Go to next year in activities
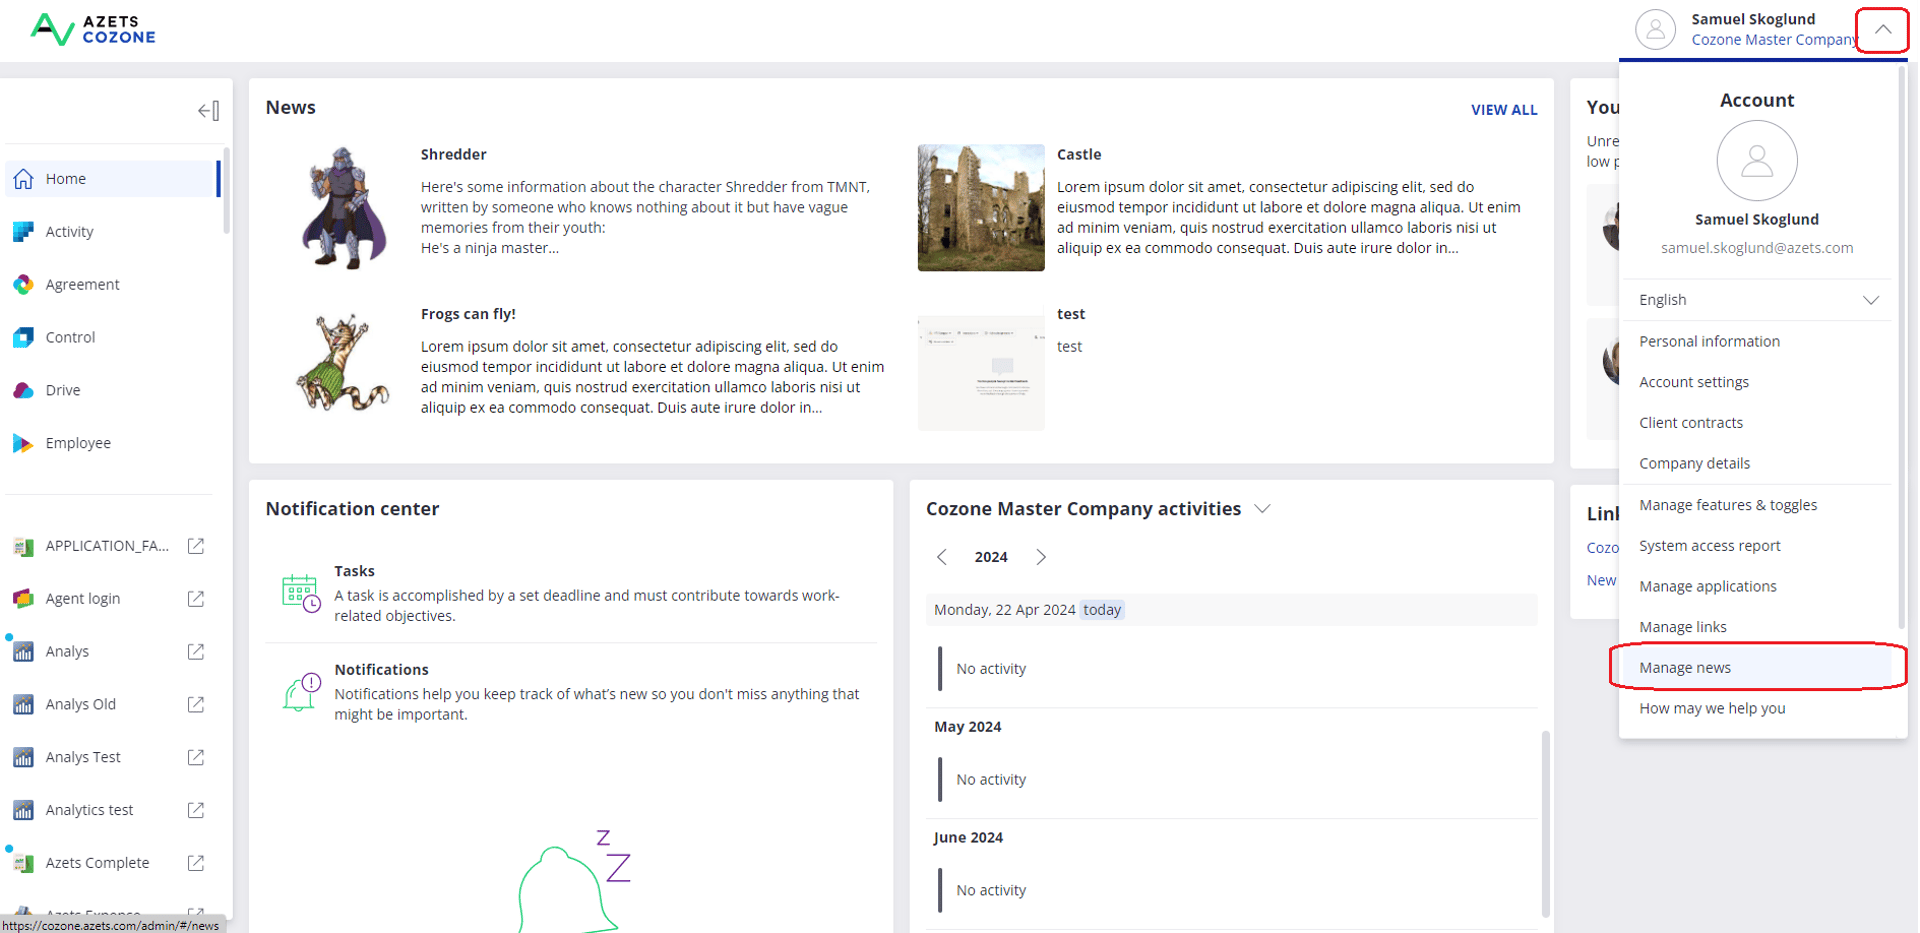Viewport: 1920px width, 933px height. click(x=1041, y=557)
